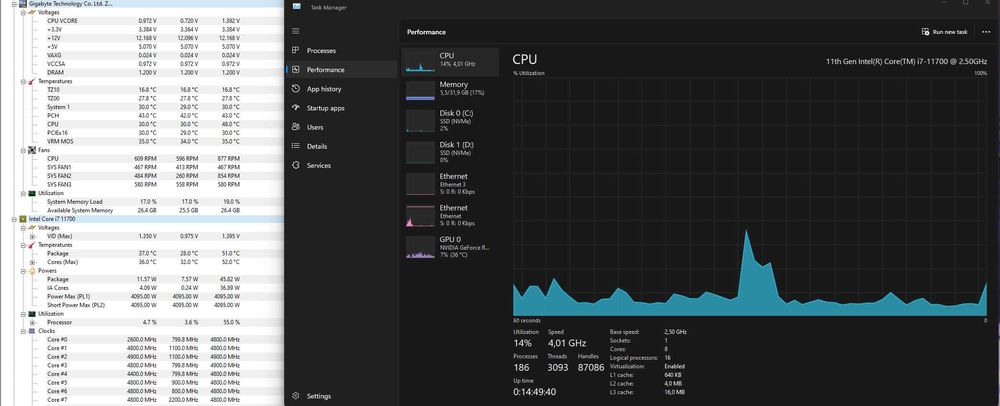The height and width of the screenshot is (406, 1000).
Task: Collapse the Temperatures group under Gigabyte Technology
Action: 23,81
